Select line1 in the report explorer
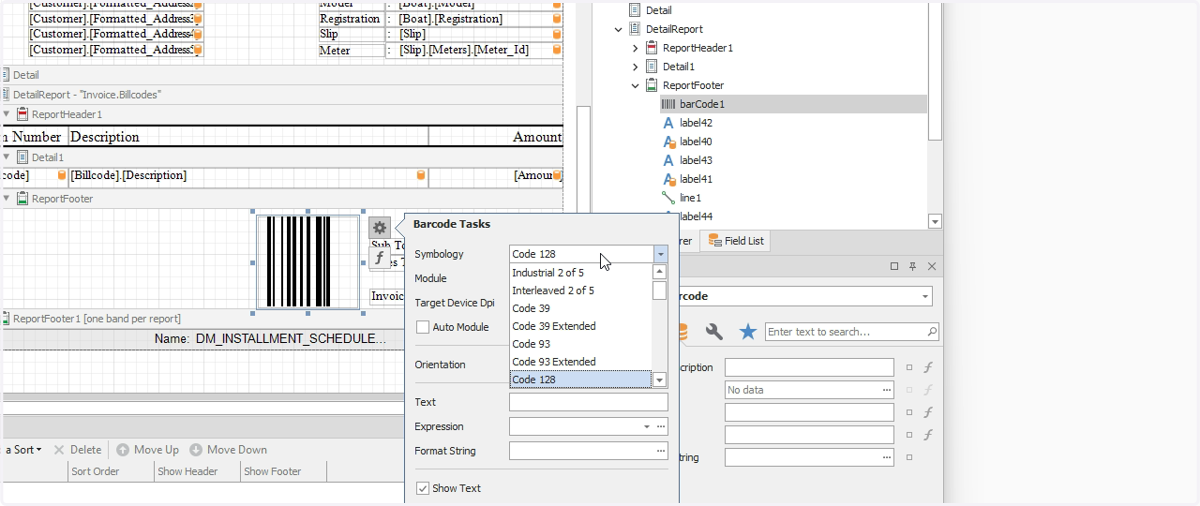Image resolution: width=1200 pixels, height=506 pixels. pos(690,198)
